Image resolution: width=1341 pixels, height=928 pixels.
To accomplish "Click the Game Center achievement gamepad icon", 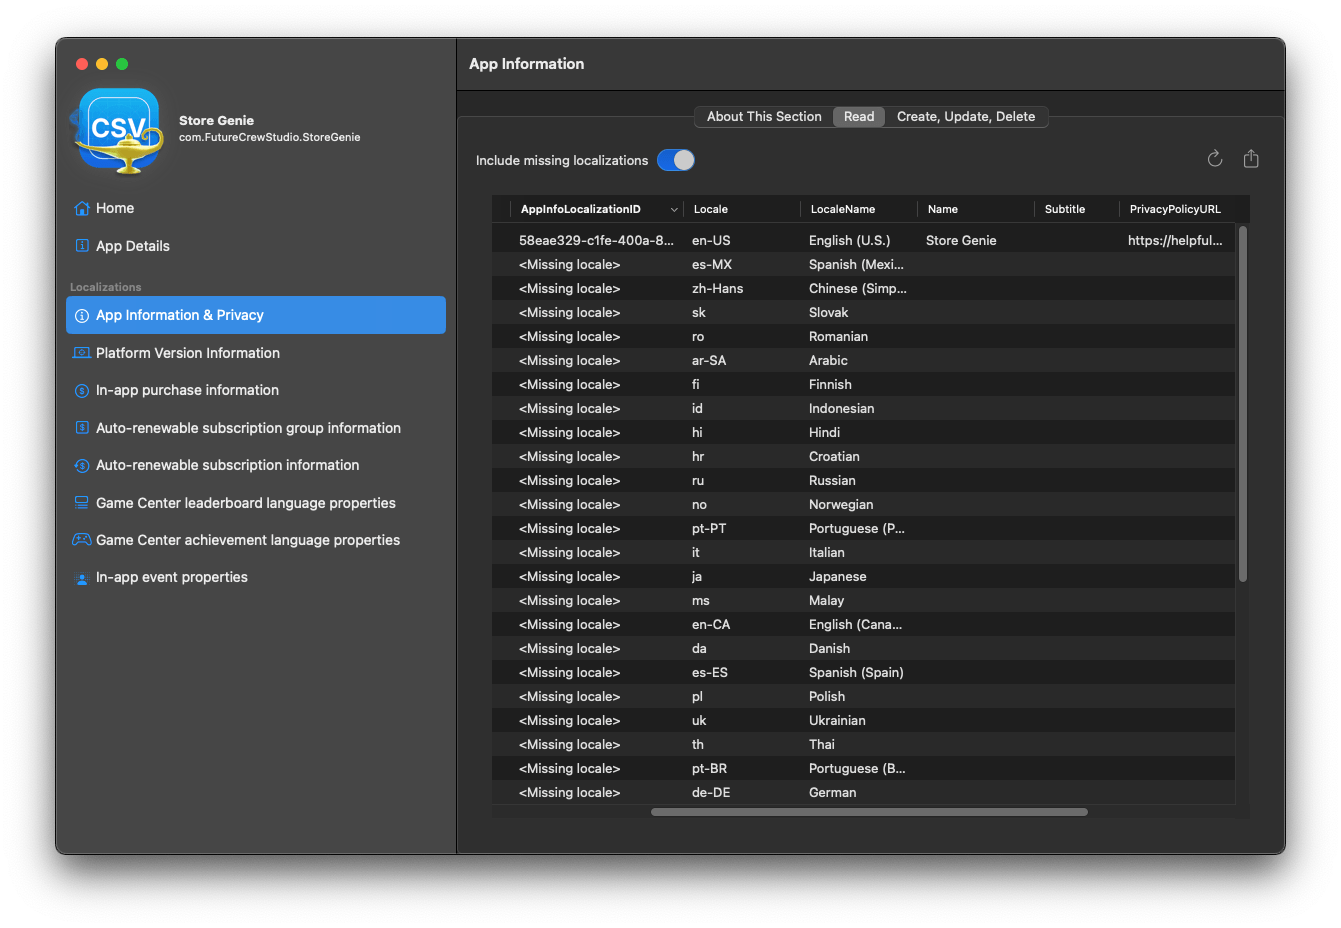I will click(82, 540).
